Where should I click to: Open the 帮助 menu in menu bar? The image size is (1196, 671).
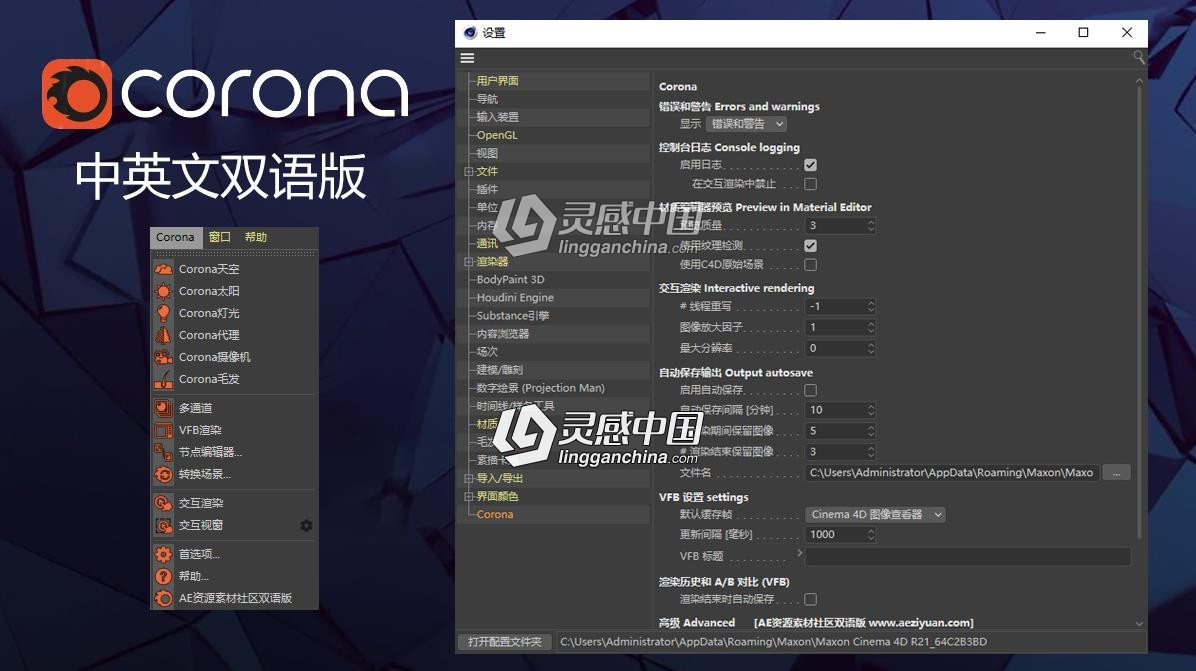click(256, 237)
